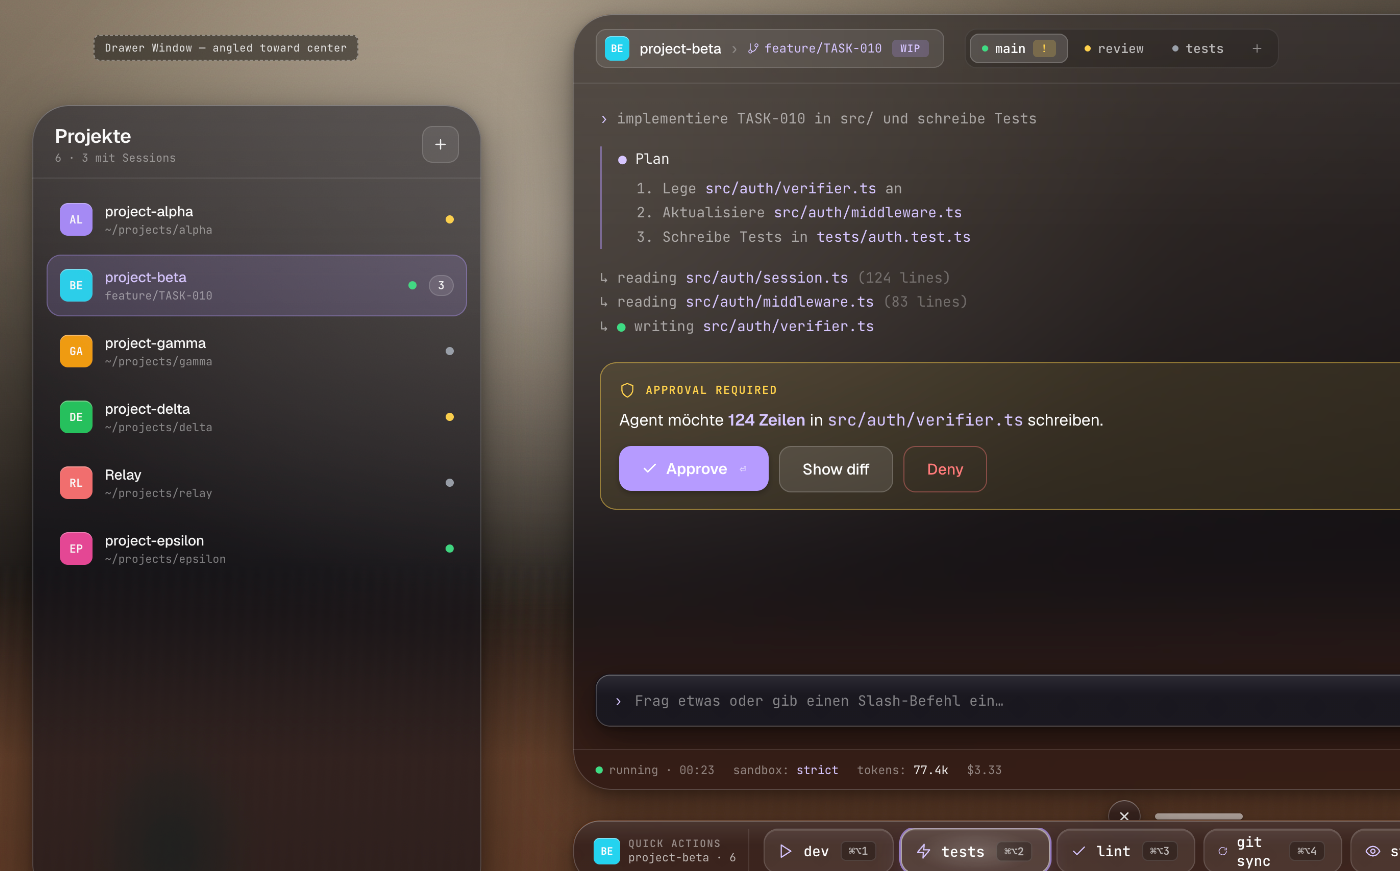Click the sandbox: strict status entry
This screenshot has height=871, width=1400.
pyautogui.click(x=786, y=770)
